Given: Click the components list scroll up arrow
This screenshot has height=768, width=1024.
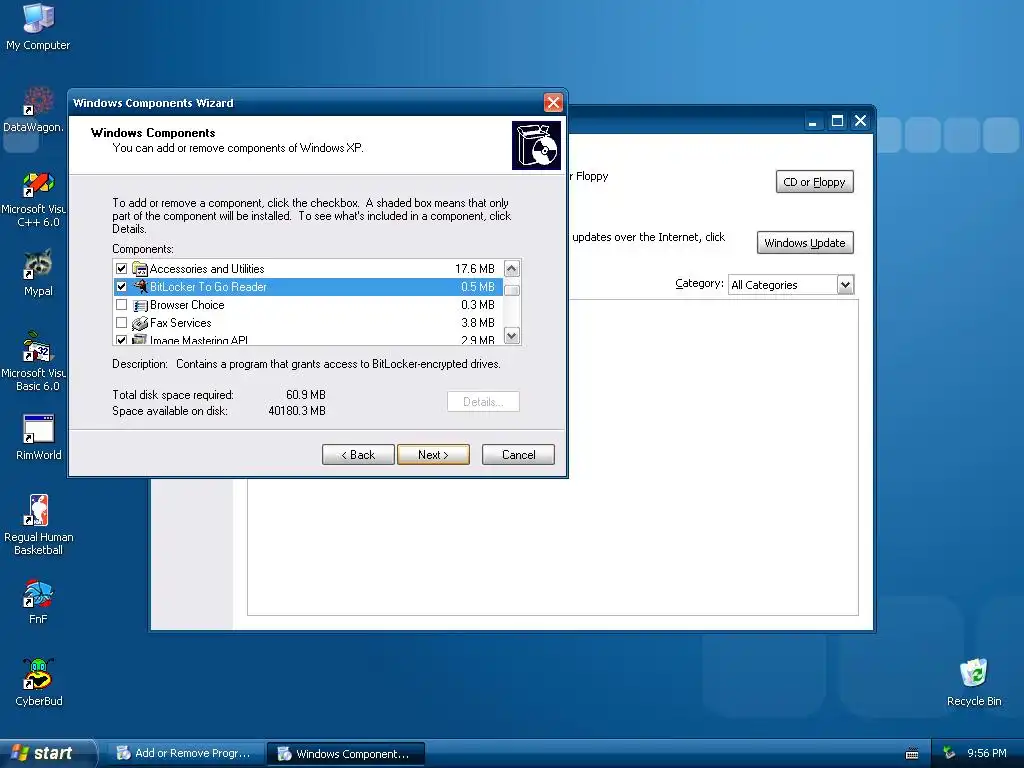Looking at the screenshot, I should 512,268.
